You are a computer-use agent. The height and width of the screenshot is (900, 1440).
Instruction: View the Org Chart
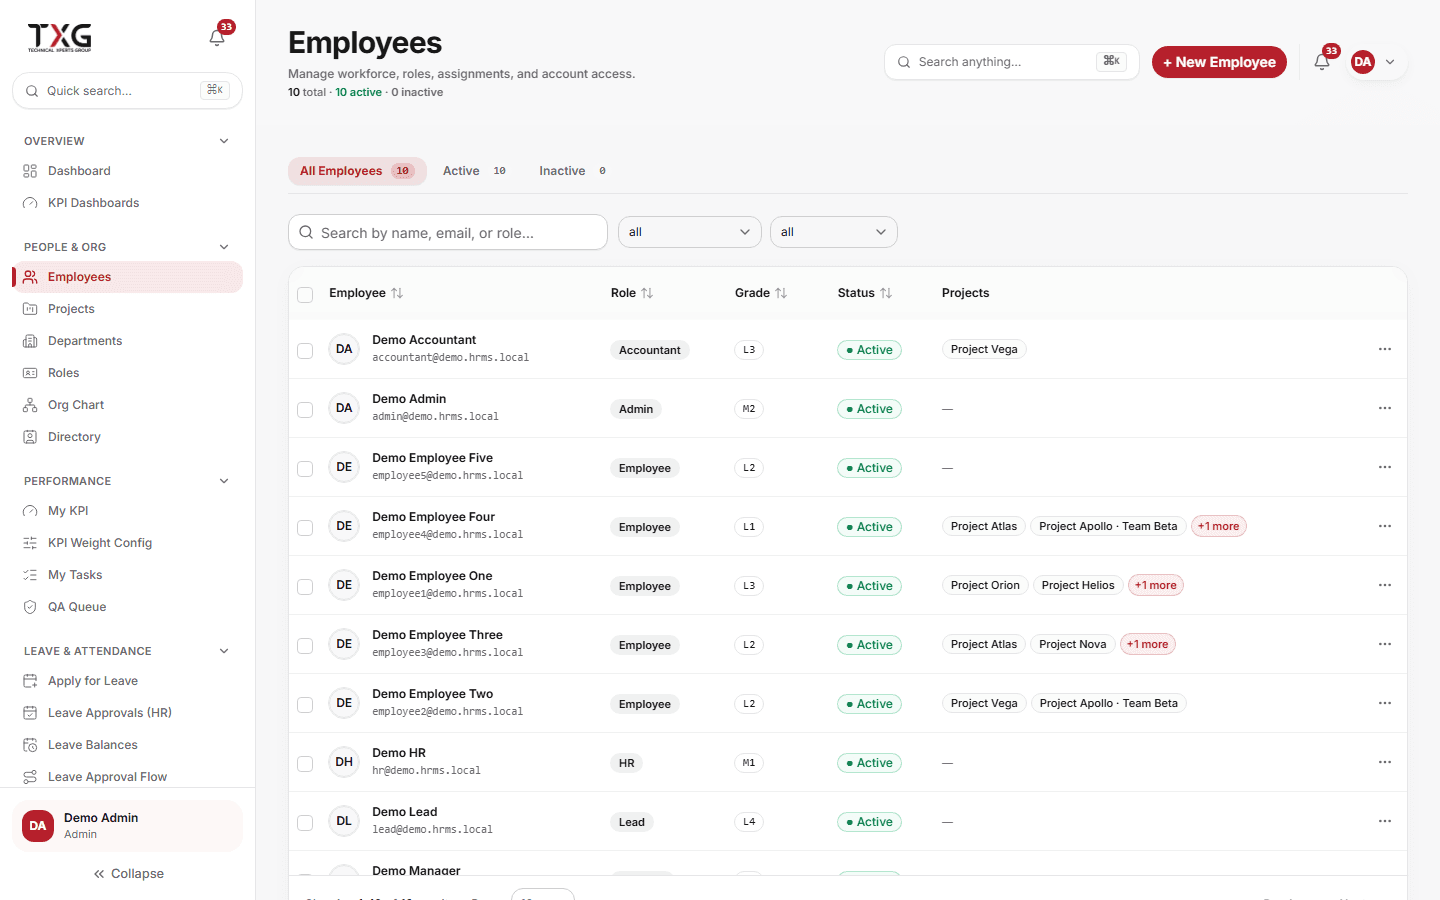pos(127,405)
